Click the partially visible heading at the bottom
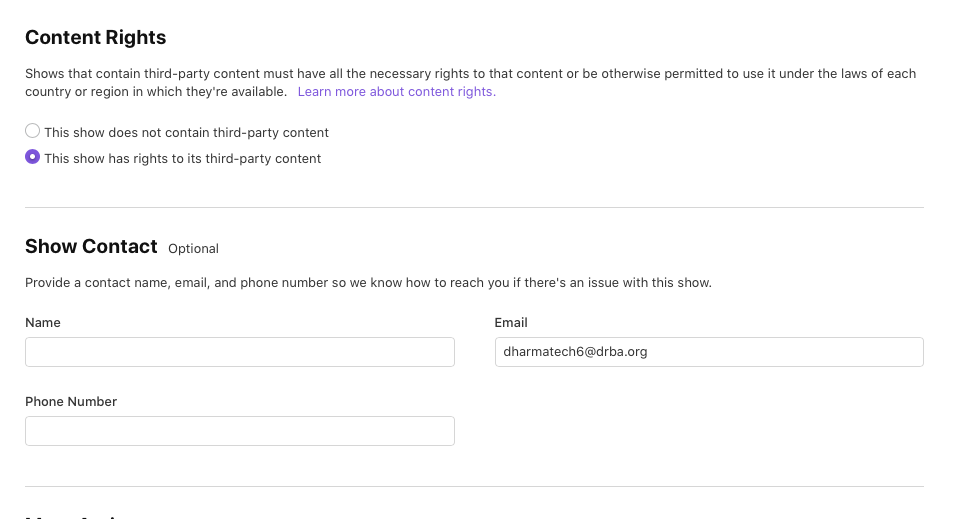The image size is (954, 519). (x=73, y=516)
